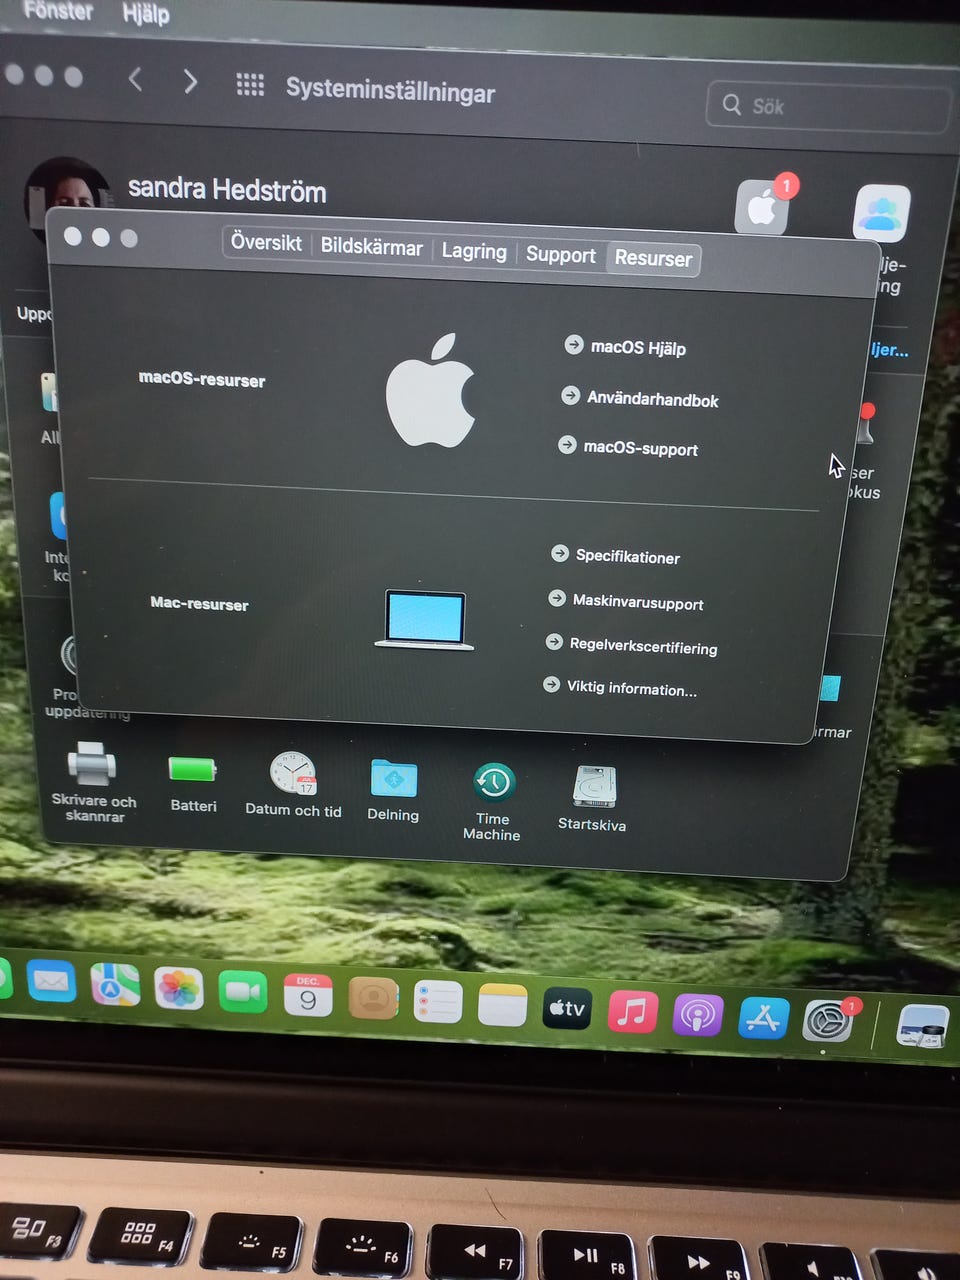Open Preview app from the Dock

click(921, 1026)
